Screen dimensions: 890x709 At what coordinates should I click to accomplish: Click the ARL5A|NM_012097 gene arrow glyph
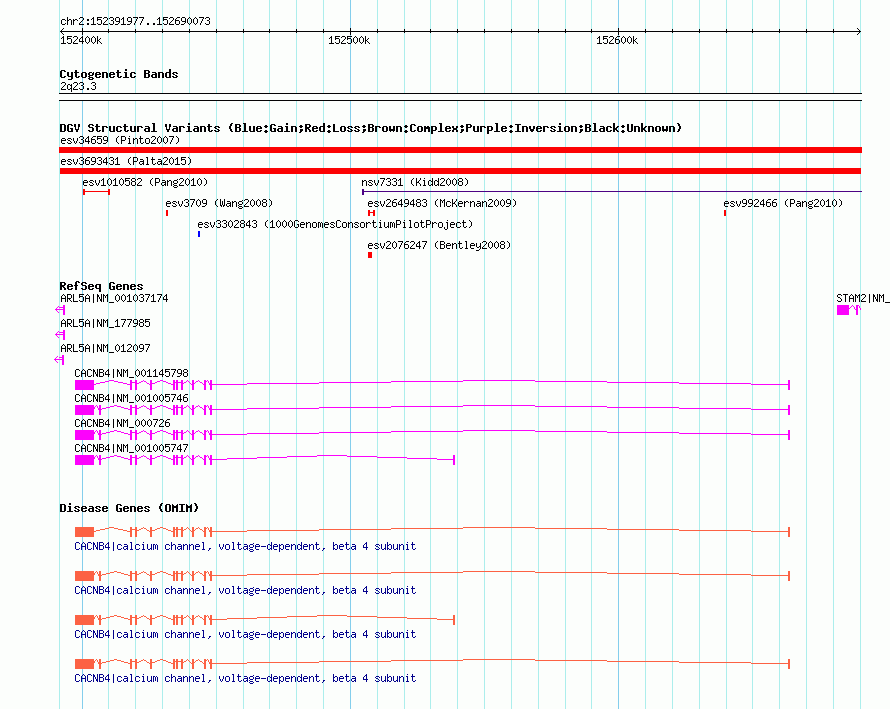tap(60, 360)
